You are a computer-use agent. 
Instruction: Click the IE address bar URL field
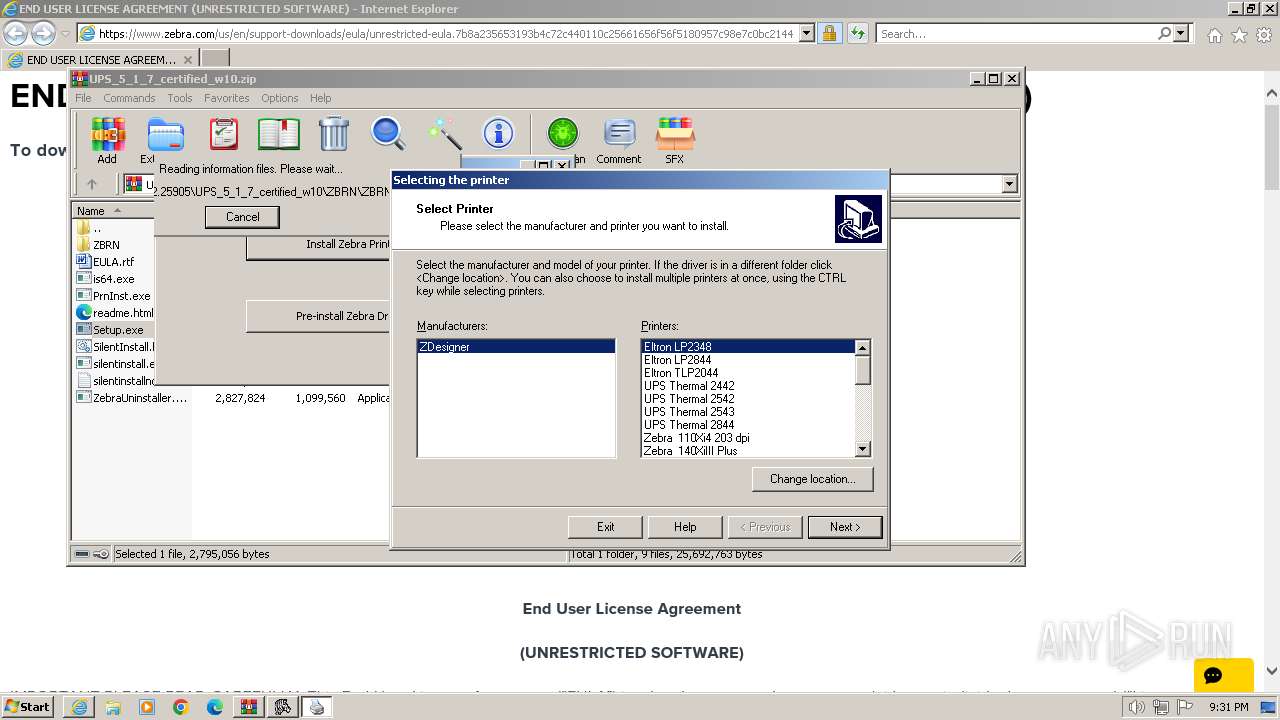tap(447, 33)
